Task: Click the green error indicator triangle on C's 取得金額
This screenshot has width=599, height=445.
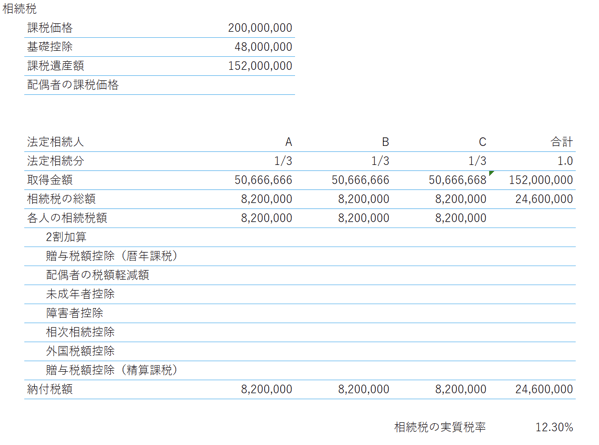Action: [x=491, y=173]
